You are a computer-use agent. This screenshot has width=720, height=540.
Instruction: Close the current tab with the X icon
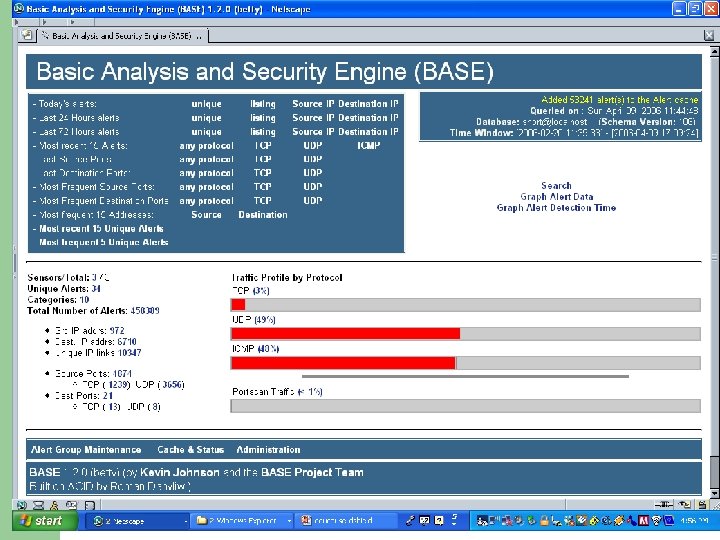pyautogui.click(x=709, y=35)
